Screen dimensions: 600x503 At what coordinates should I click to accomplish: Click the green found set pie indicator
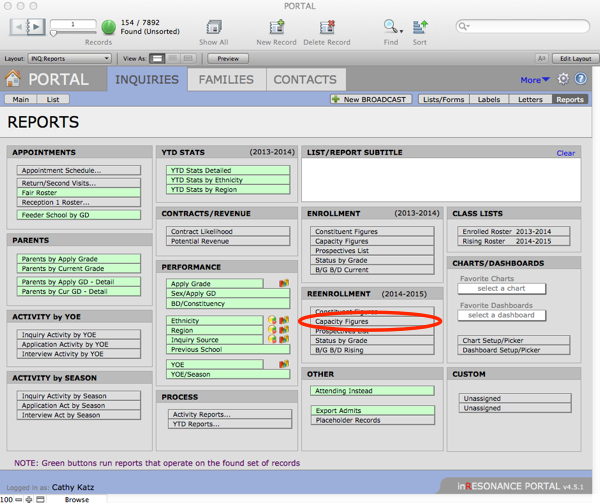pos(108,27)
